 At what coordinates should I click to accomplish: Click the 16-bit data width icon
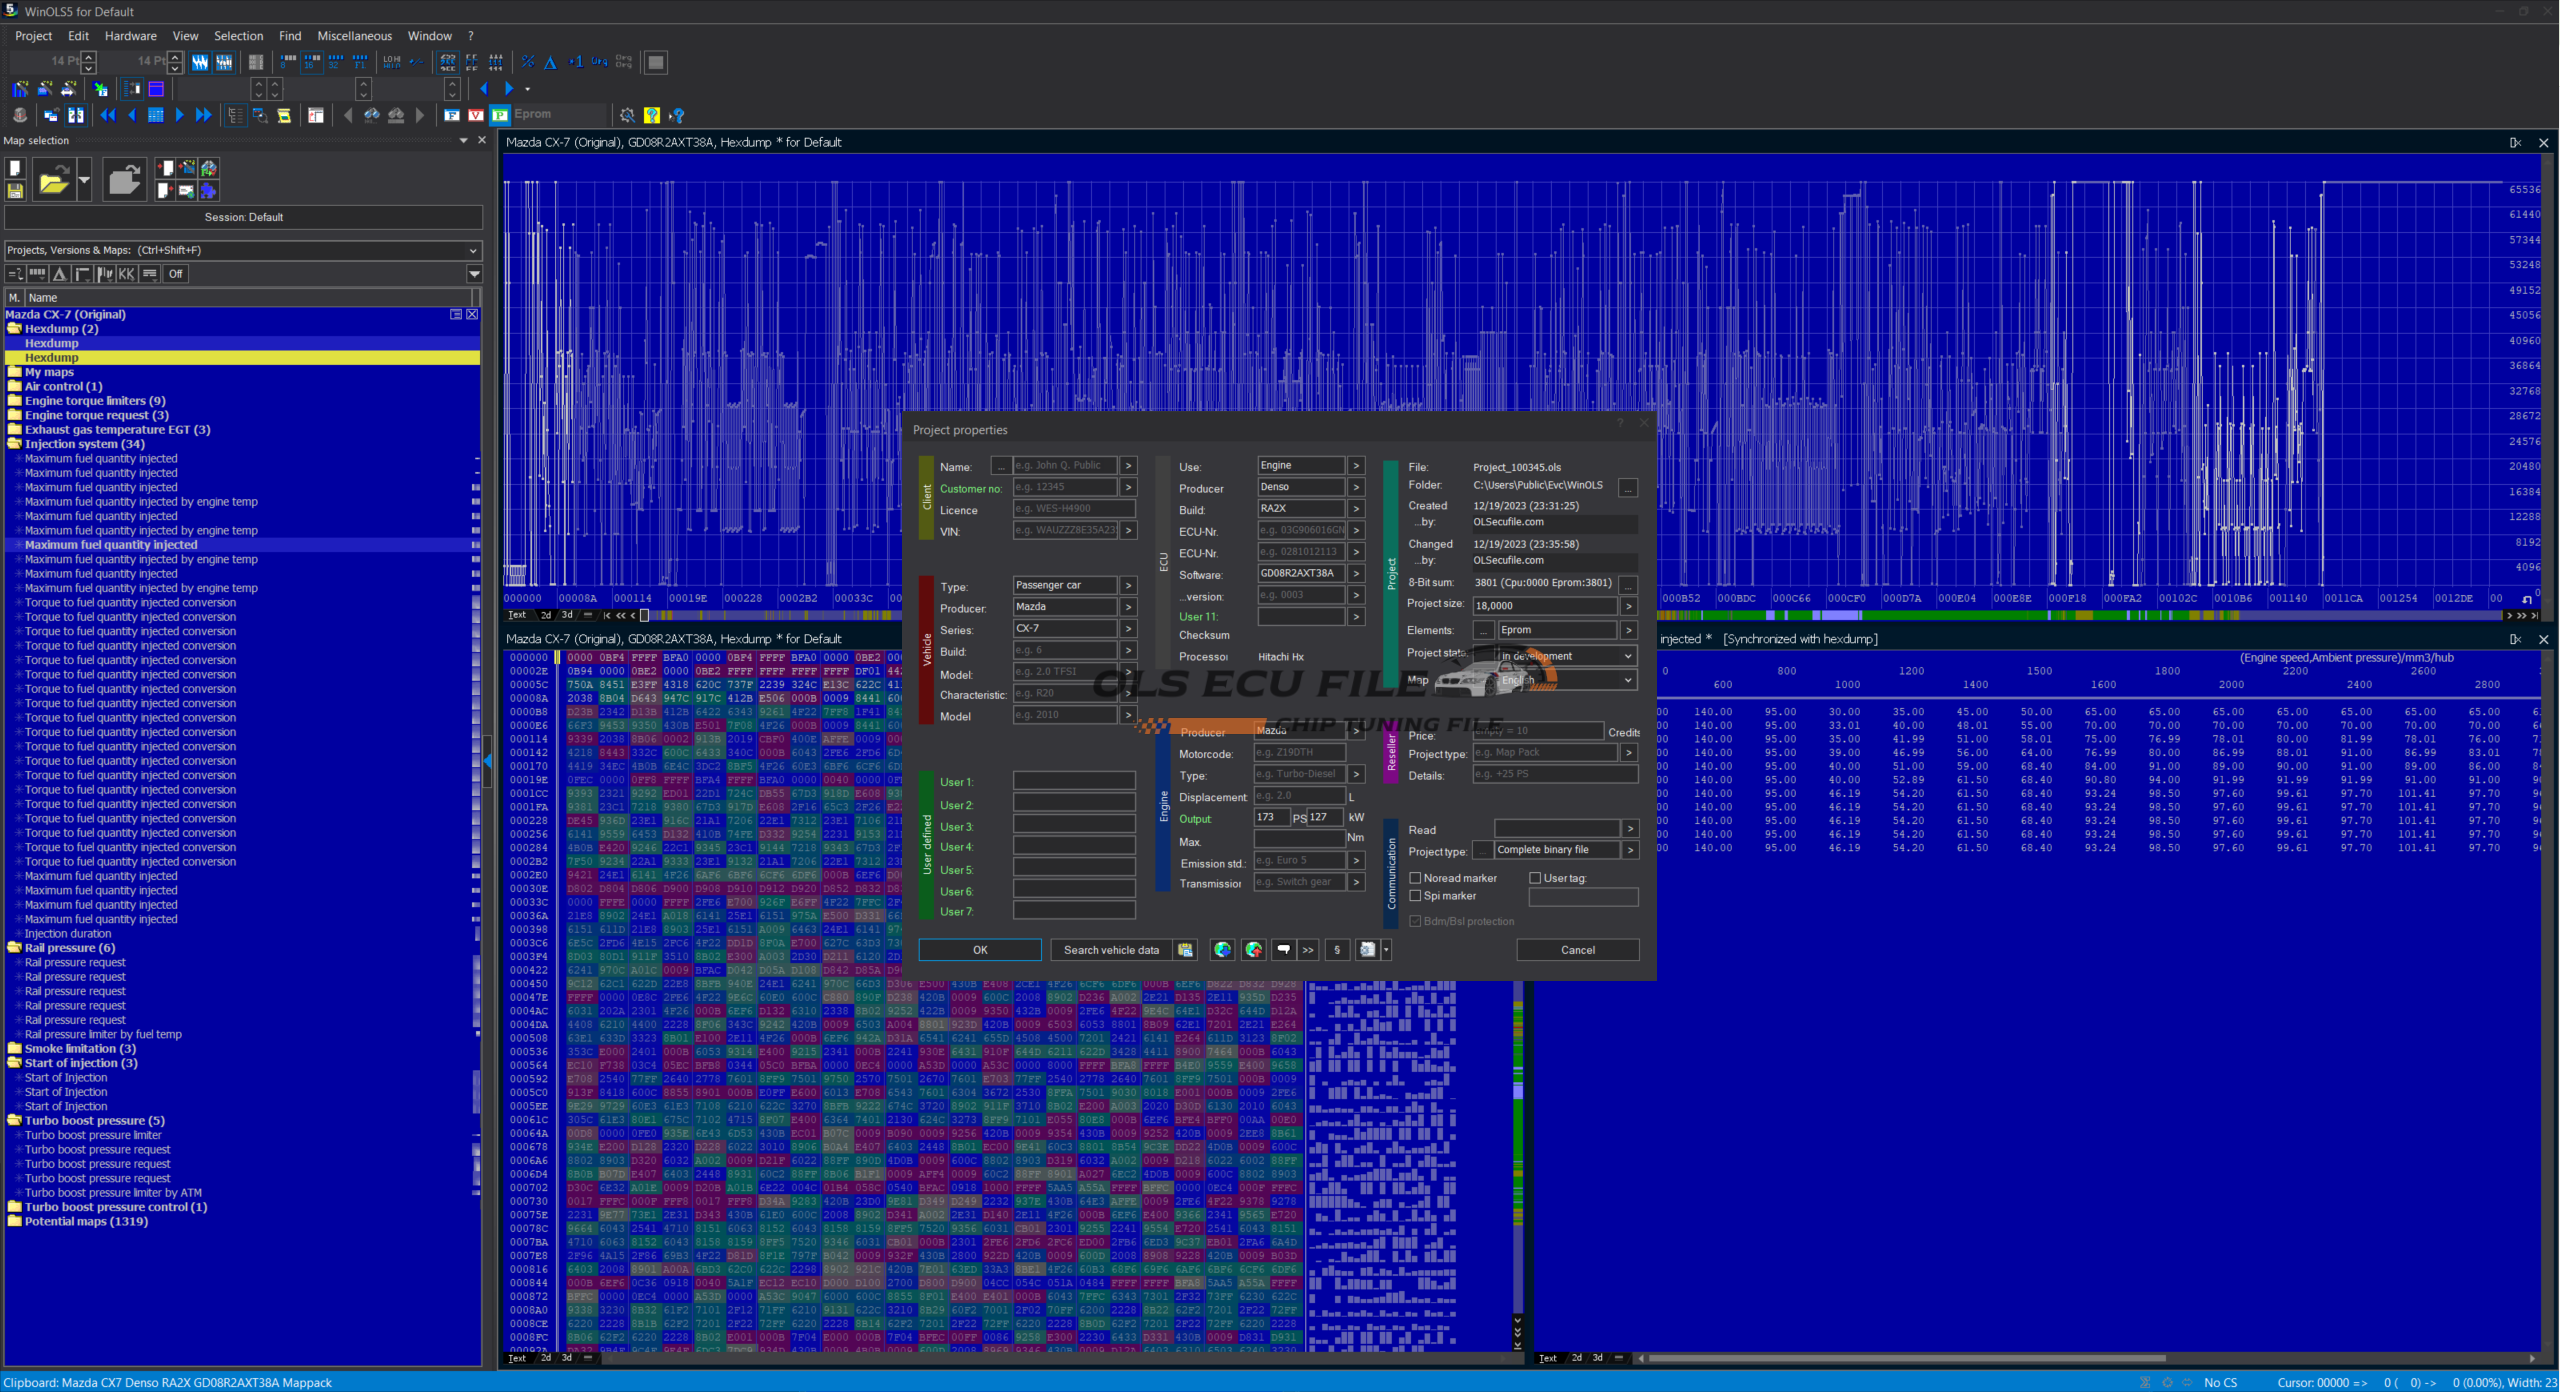[x=312, y=62]
